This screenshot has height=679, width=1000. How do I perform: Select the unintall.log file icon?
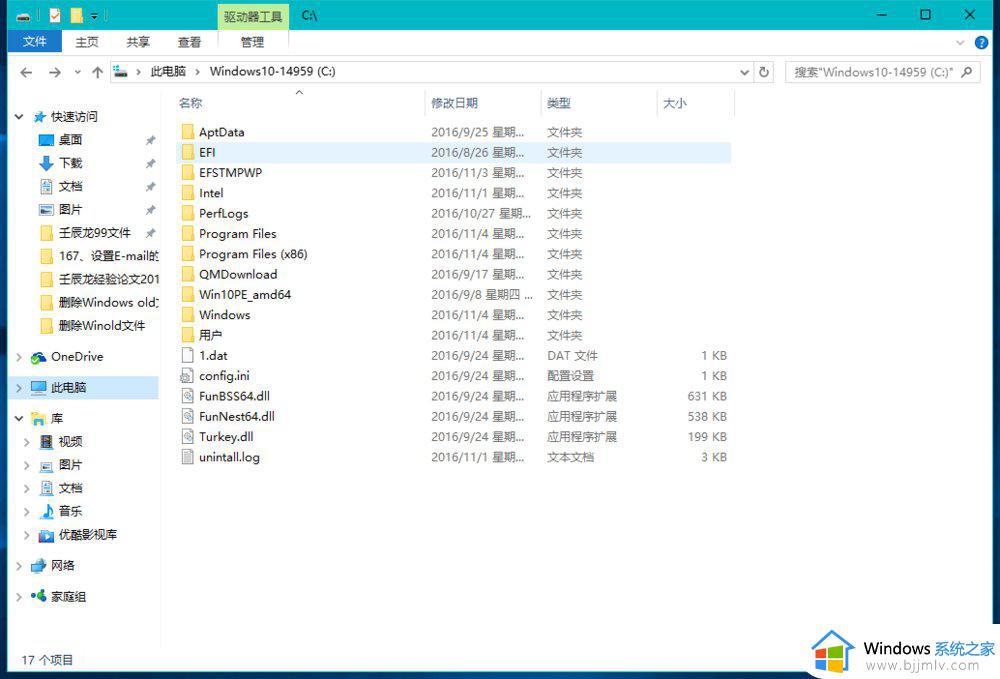coord(188,457)
